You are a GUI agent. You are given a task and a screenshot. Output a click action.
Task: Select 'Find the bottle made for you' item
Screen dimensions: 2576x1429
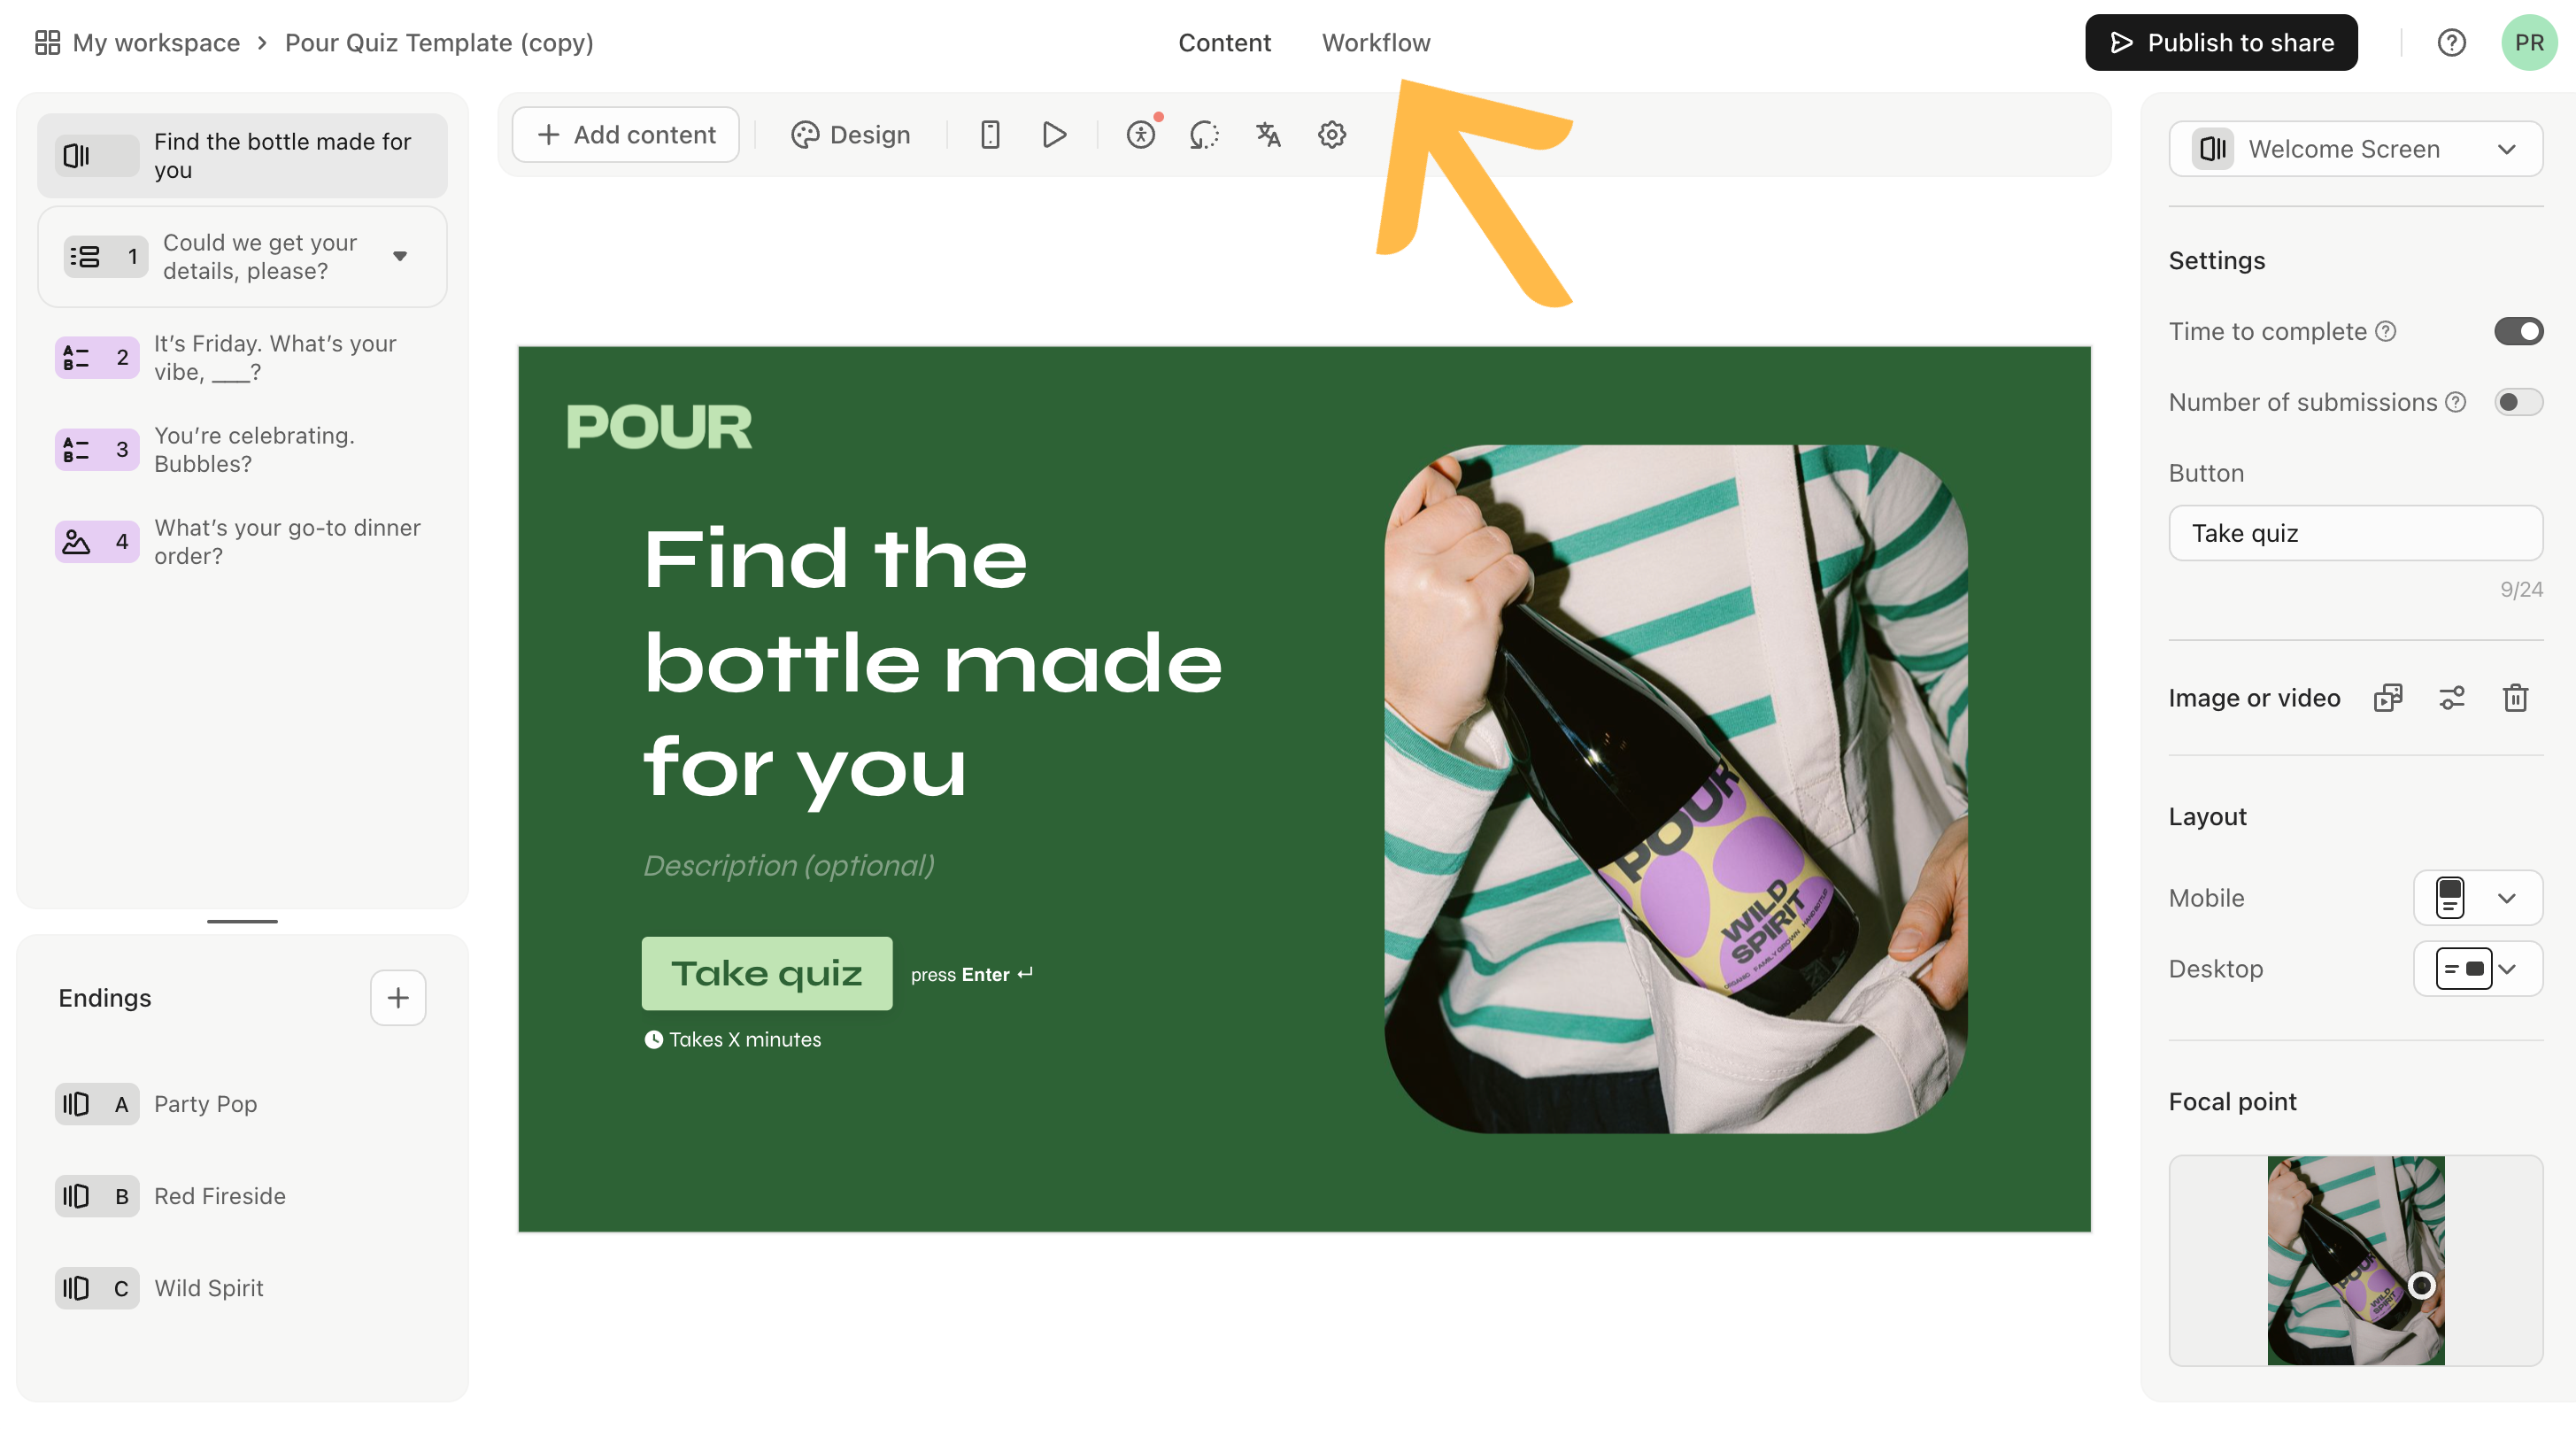point(242,155)
